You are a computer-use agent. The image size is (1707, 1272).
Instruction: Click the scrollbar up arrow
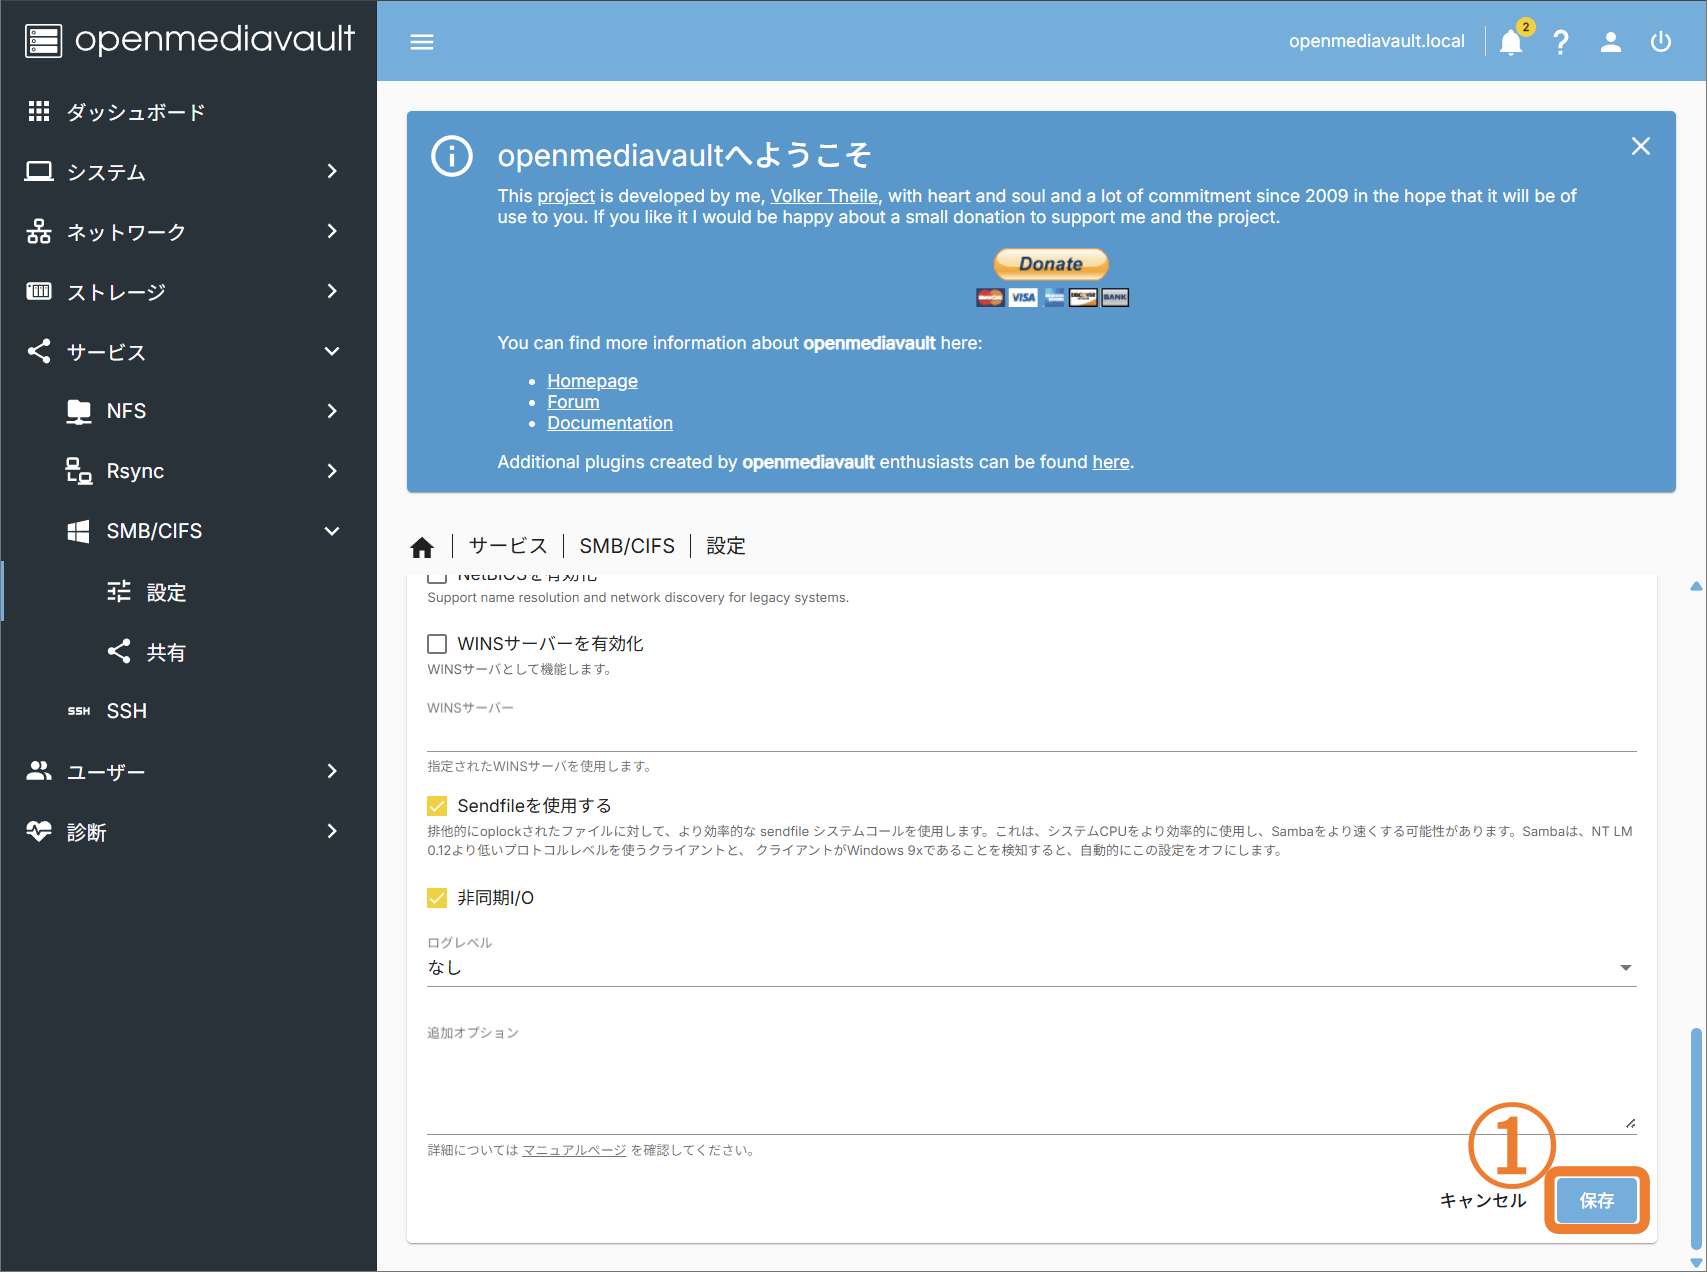click(1696, 587)
